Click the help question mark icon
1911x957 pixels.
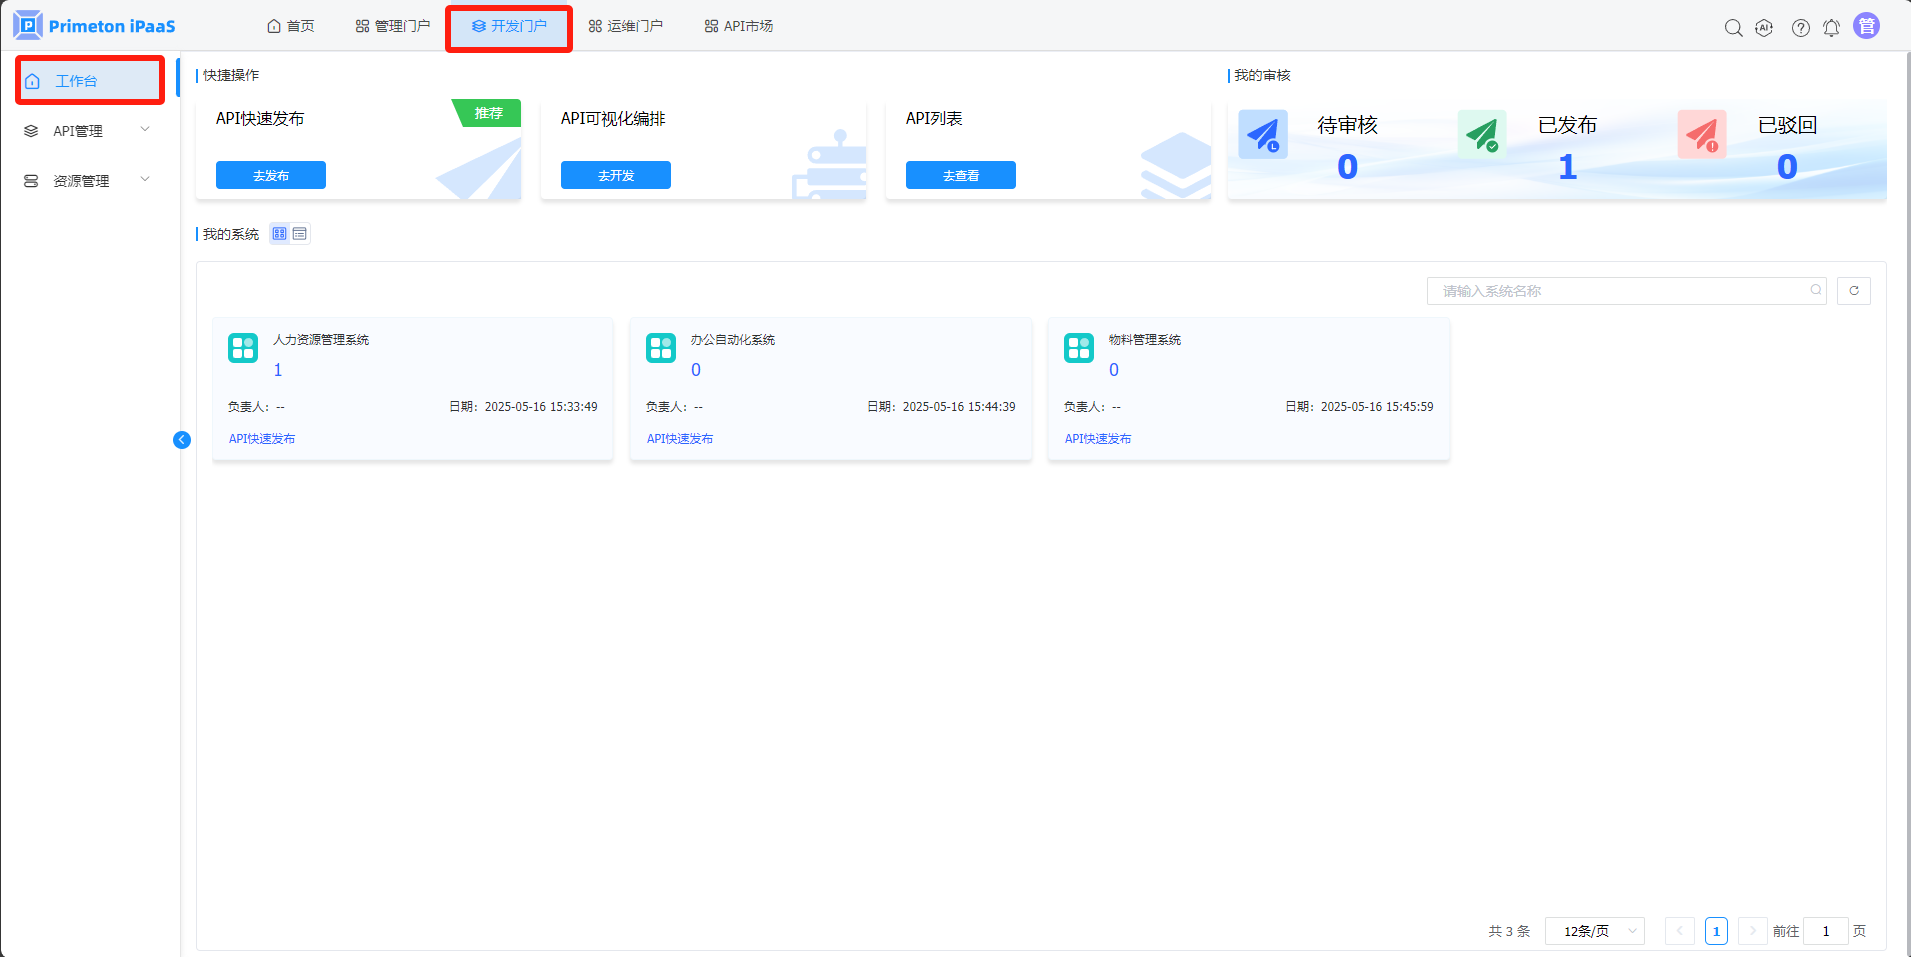pyautogui.click(x=1800, y=28)
